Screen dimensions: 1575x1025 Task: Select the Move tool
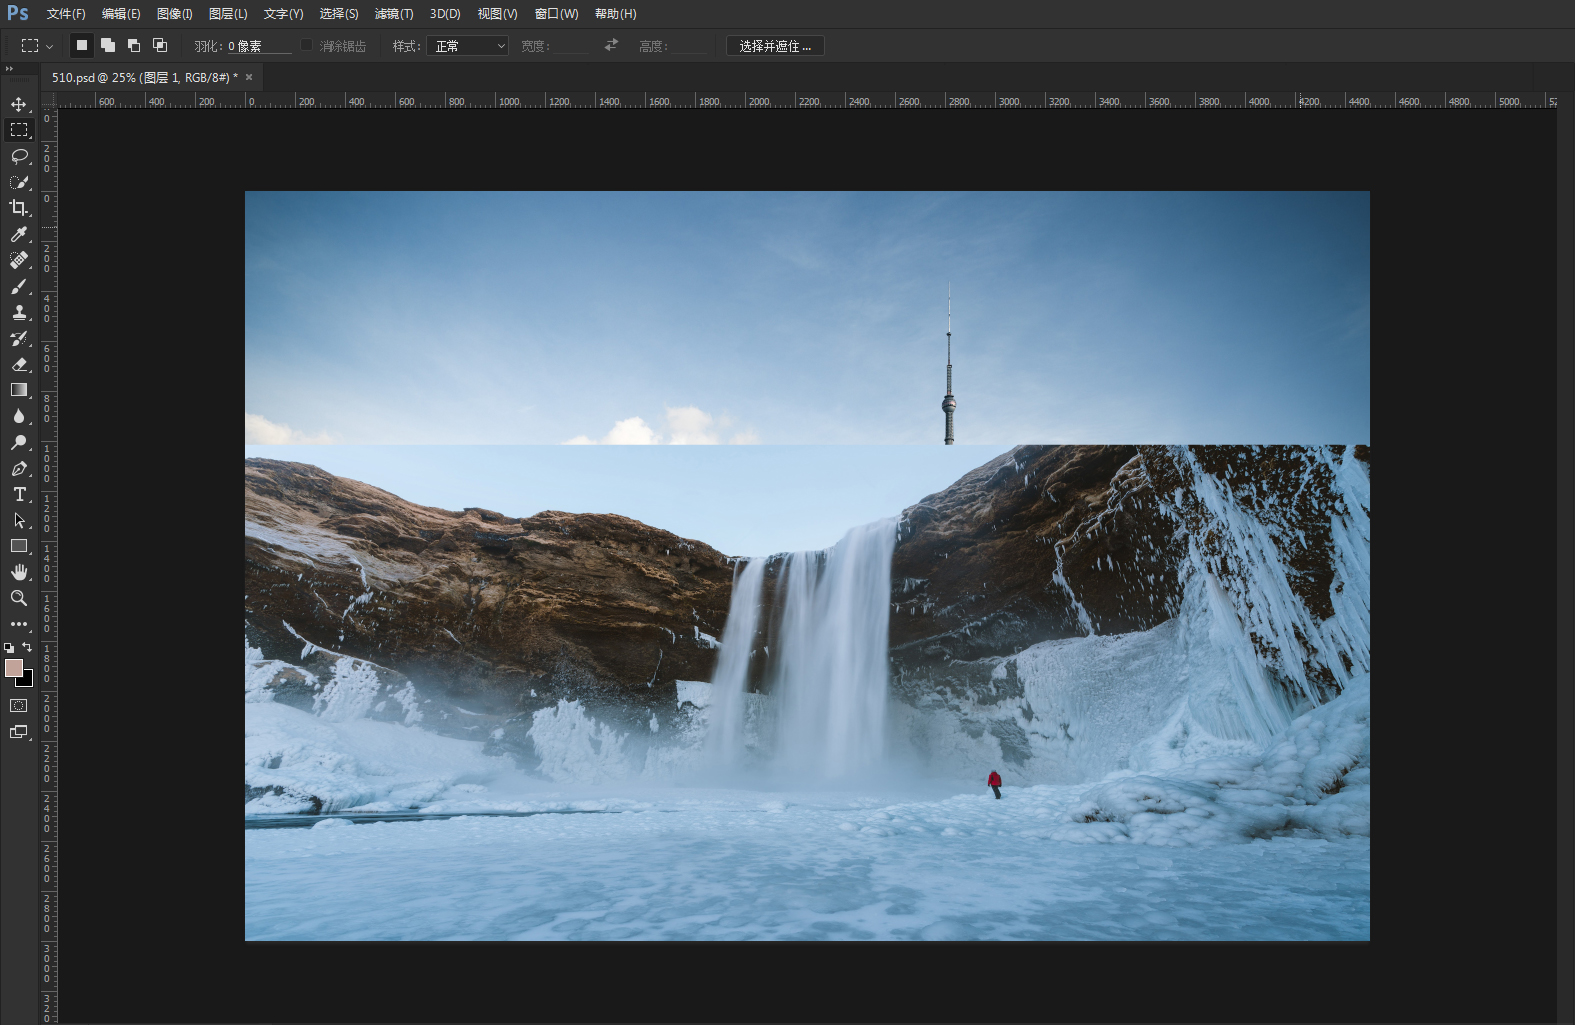[19, 104]
